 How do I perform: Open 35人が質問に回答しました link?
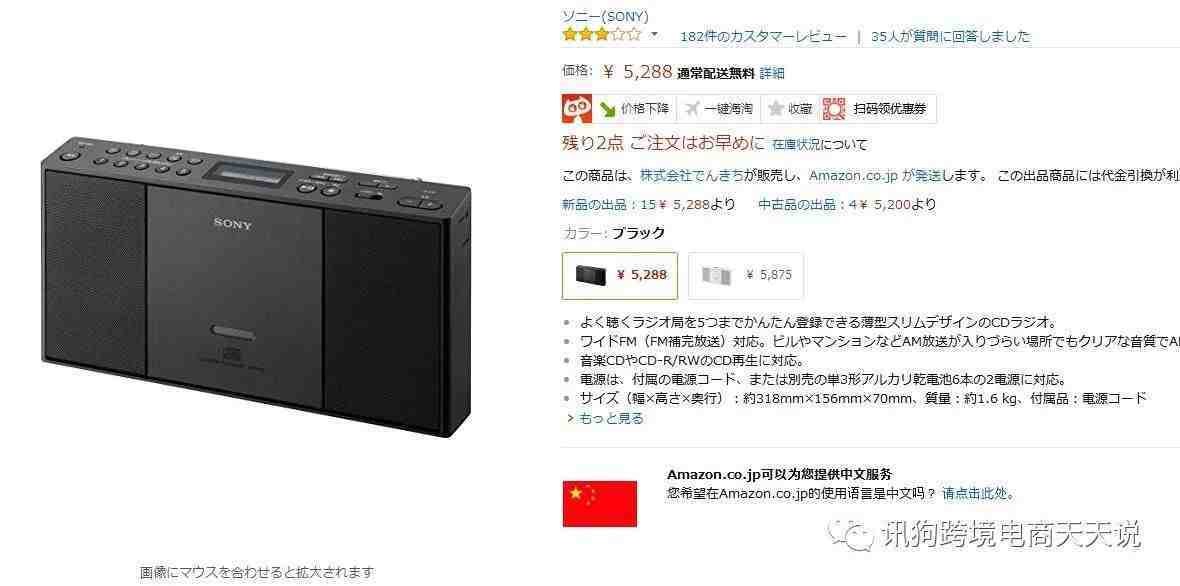click(950, 36)
